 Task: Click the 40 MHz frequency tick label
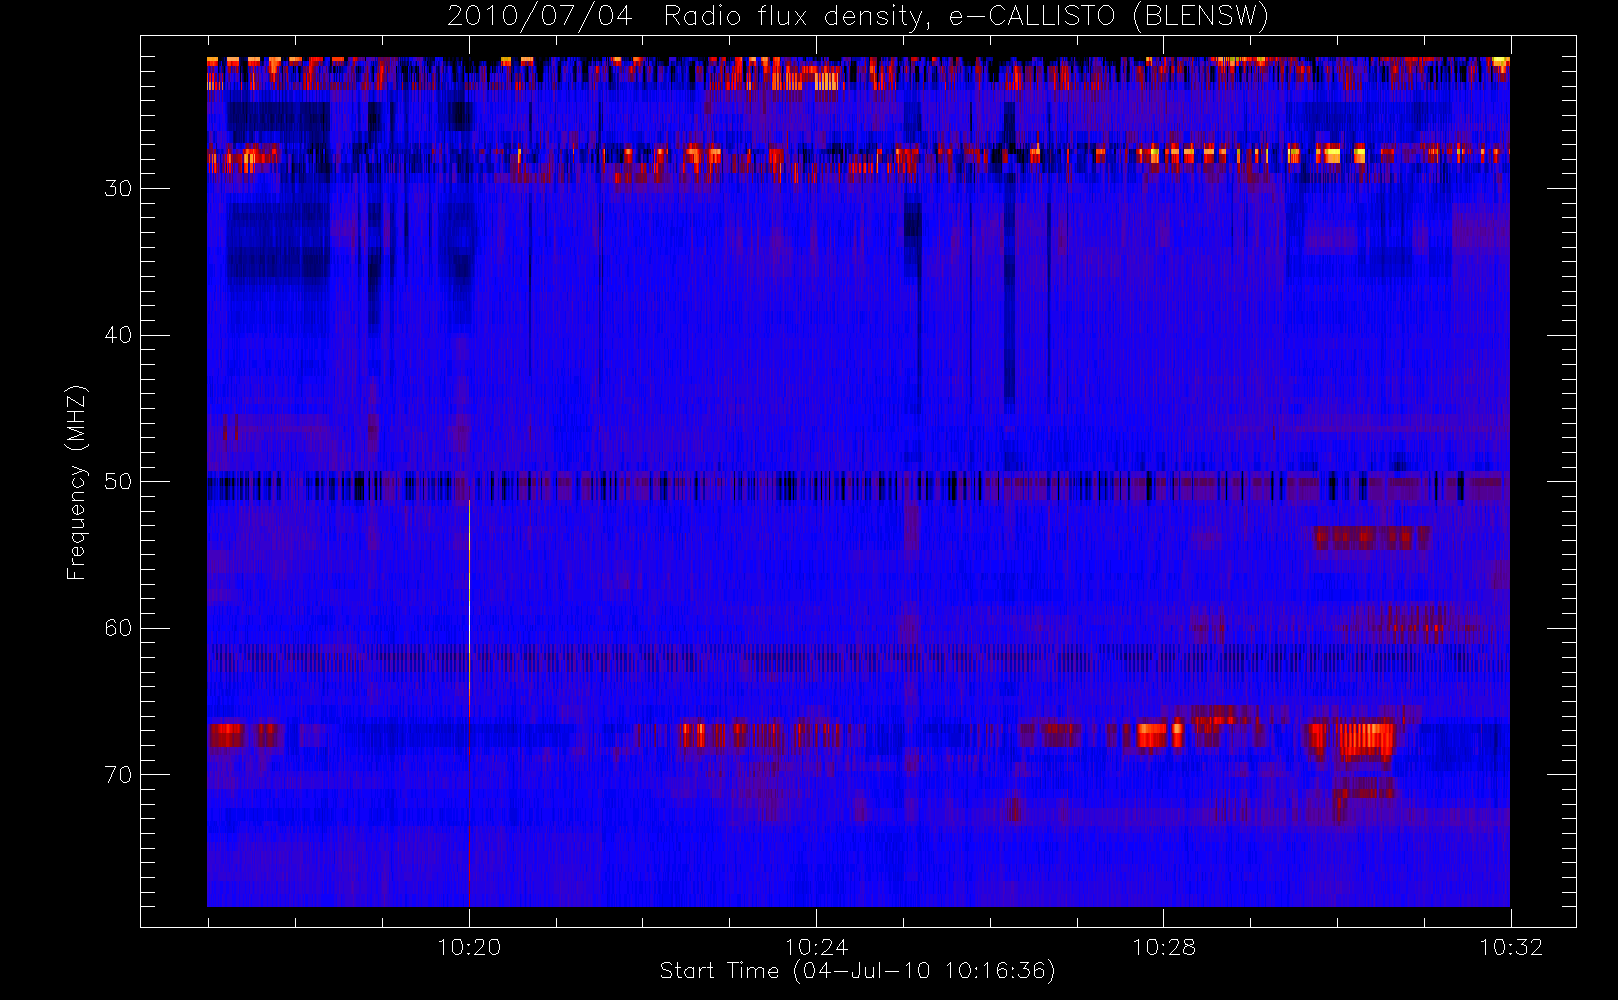click(x=118, y=335)
